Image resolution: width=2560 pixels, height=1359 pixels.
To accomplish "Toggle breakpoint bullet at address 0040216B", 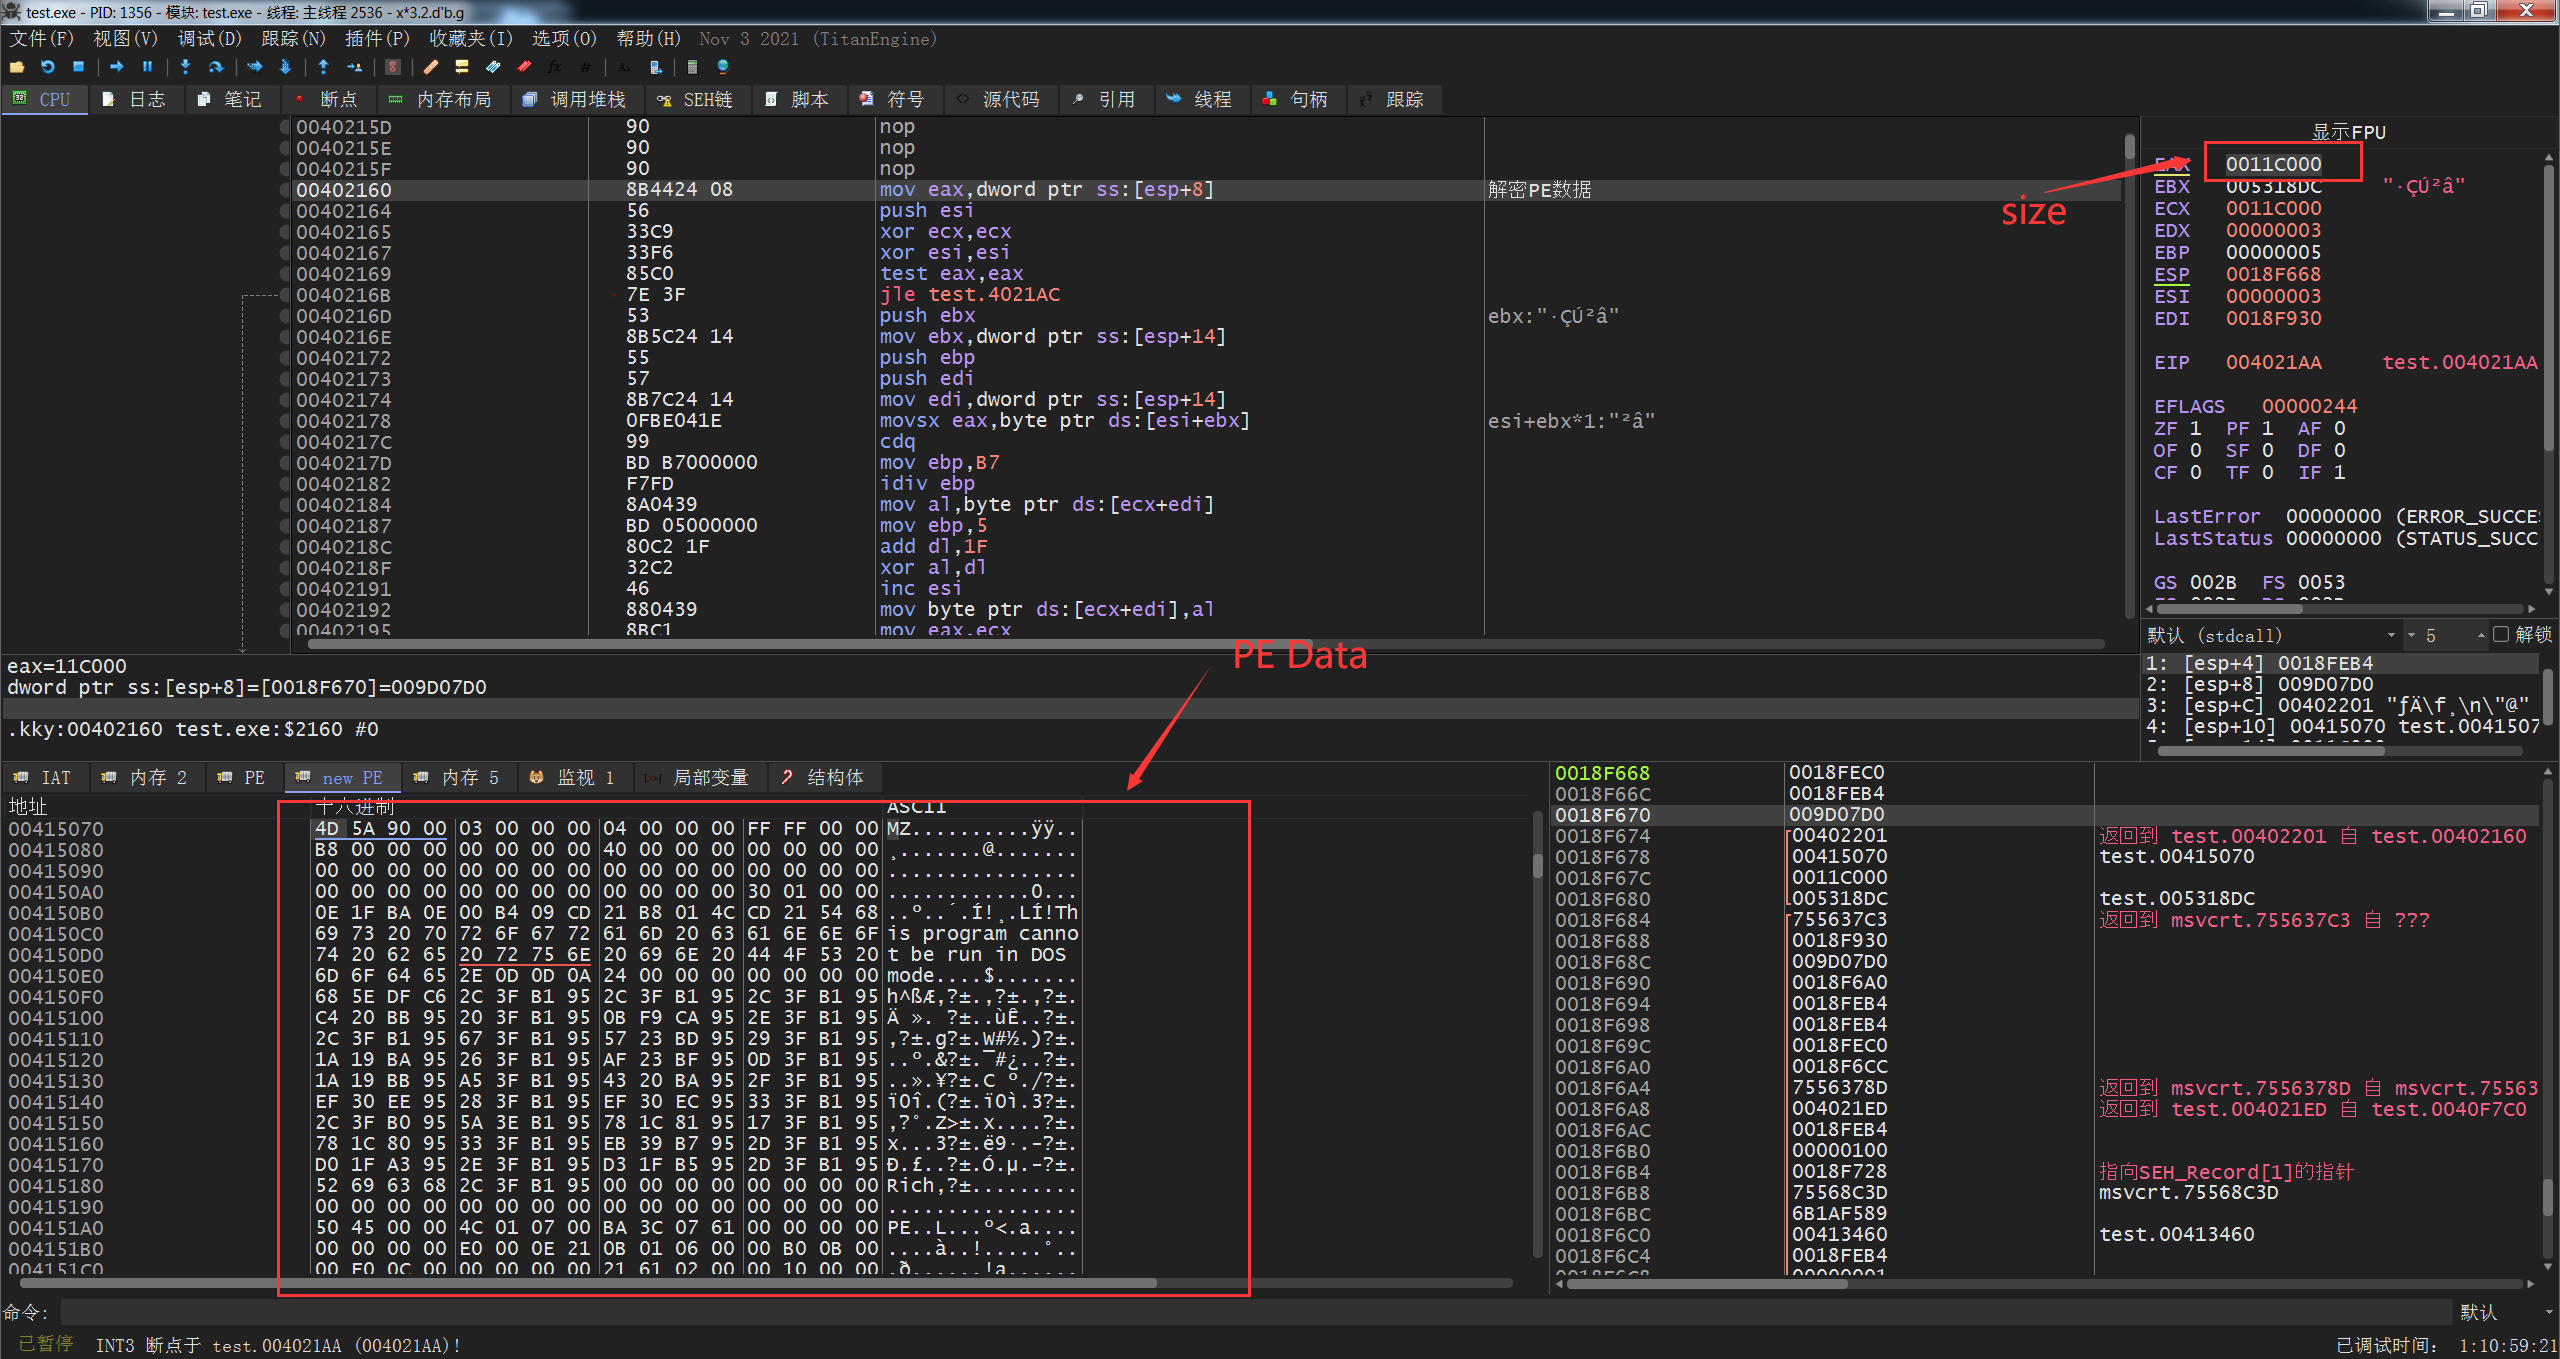I will tap(285, 295).
